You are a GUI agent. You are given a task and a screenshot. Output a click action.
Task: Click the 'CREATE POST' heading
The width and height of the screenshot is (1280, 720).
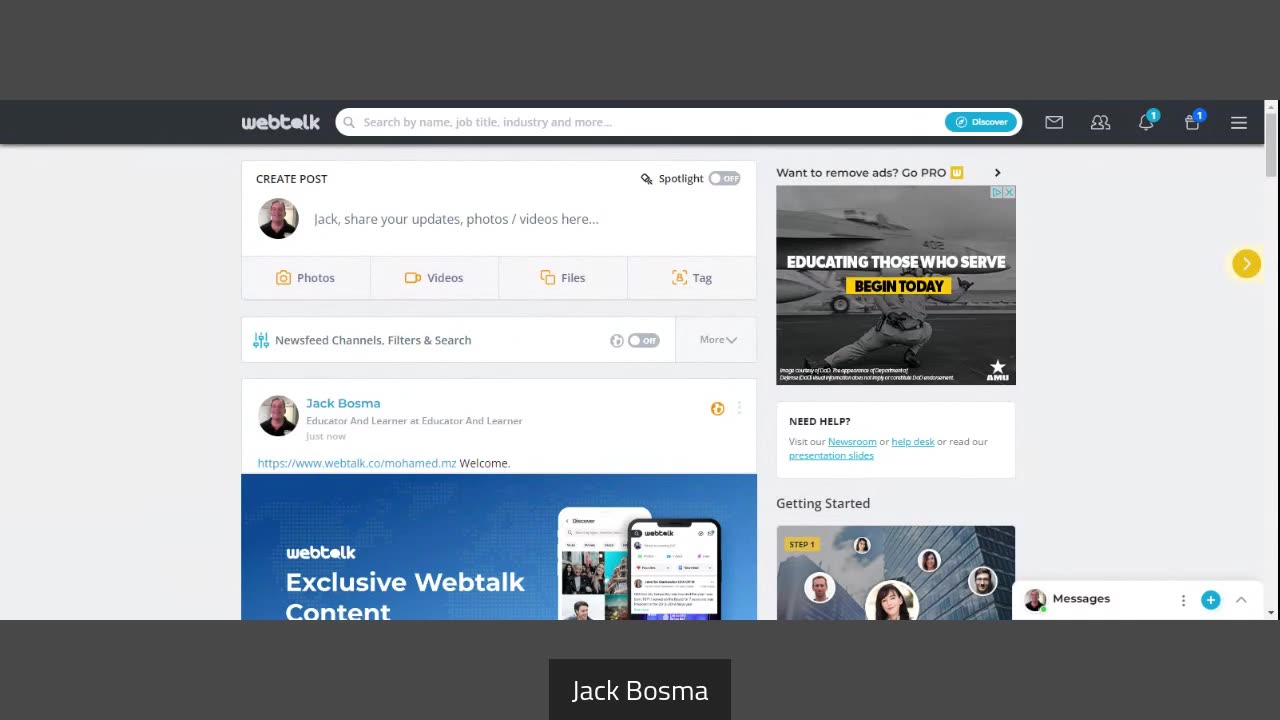[292, 178]
